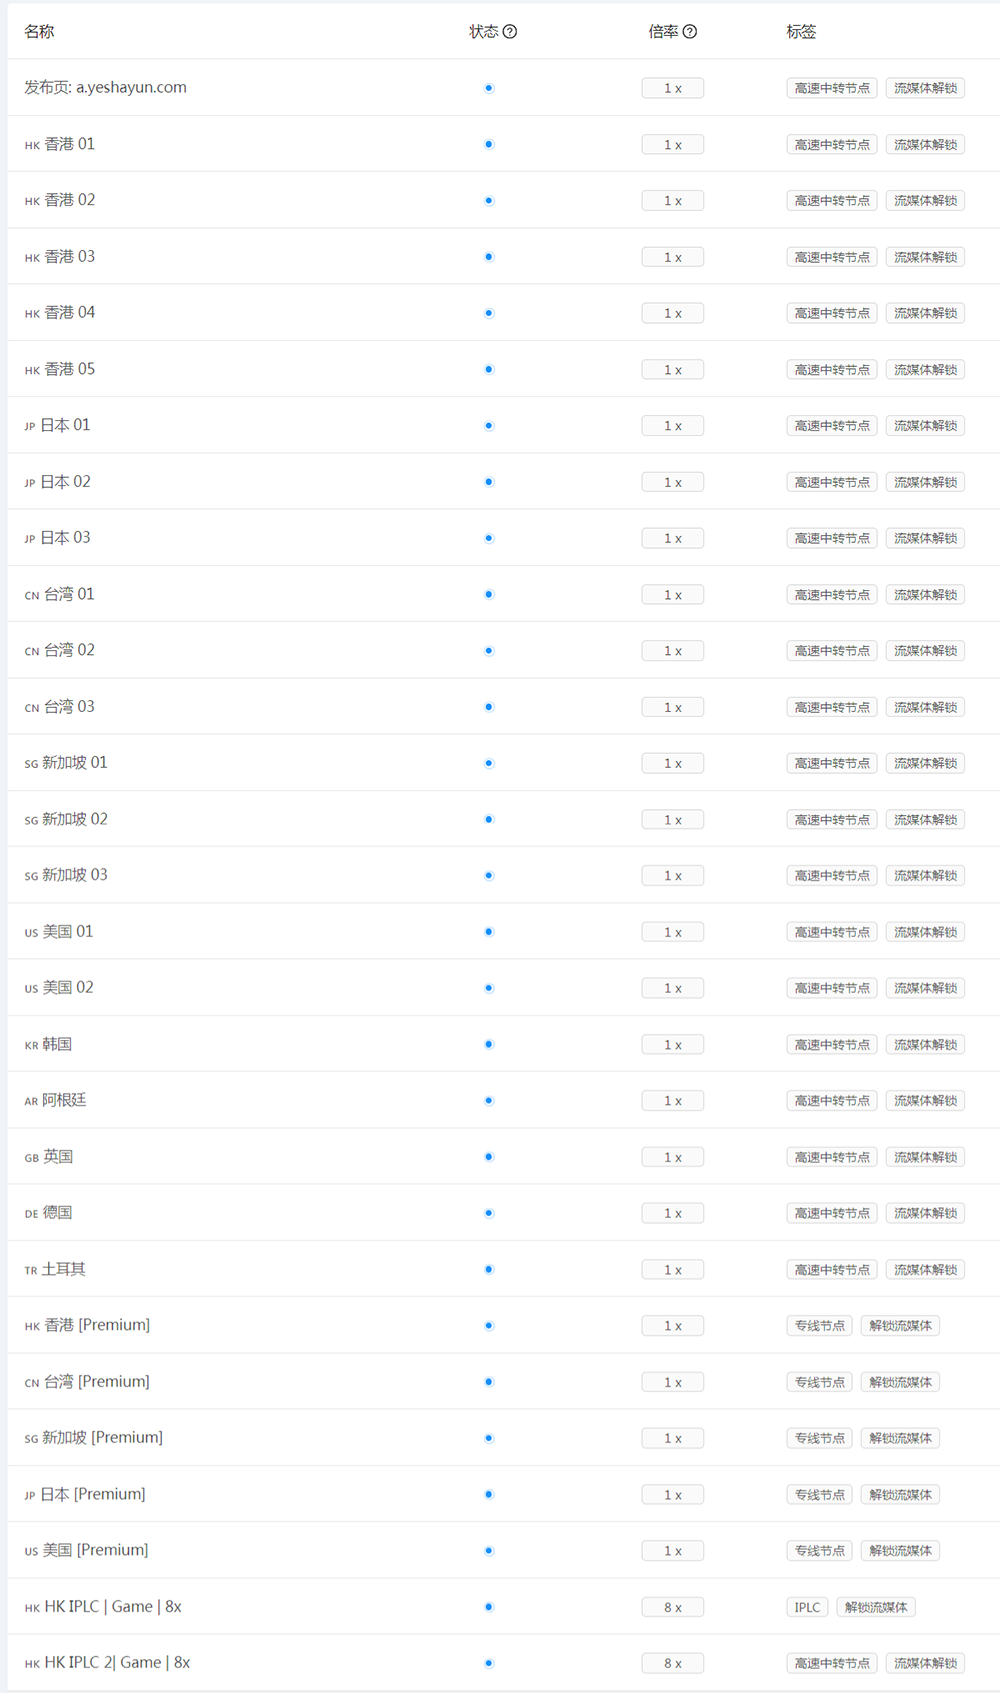Select the 标签 column header
The height and width of the screenshot is (1693, 1000).
pos(801,32)
